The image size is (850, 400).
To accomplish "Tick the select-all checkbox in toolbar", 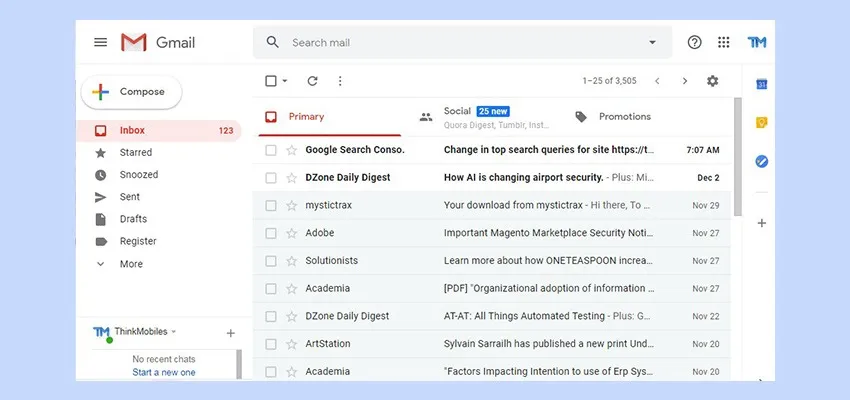I will pyautogui.click(x=271, y=81).
